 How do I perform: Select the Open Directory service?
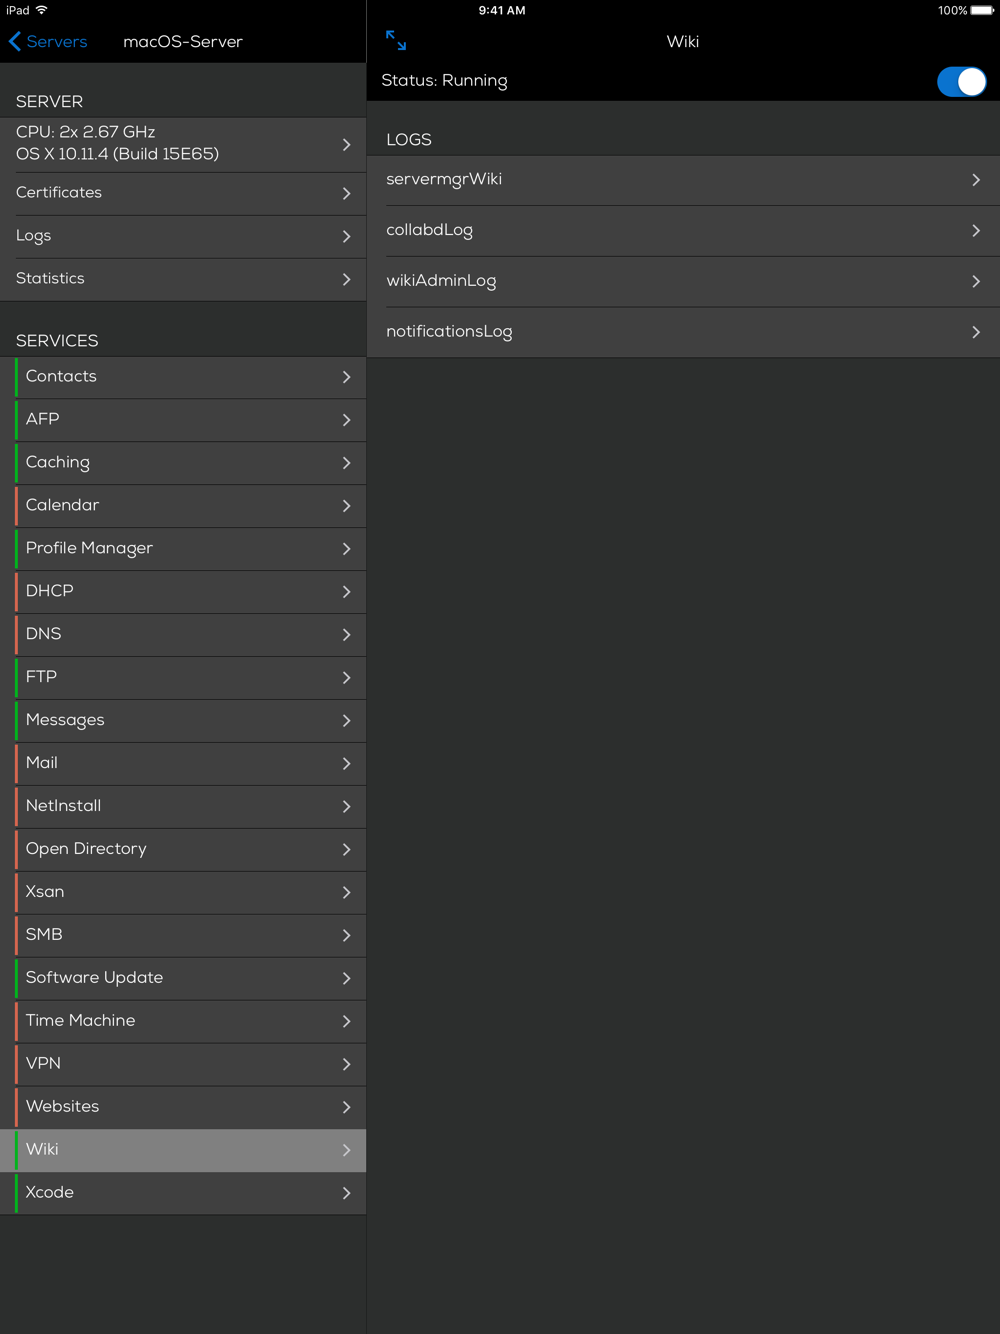[86, 849]
